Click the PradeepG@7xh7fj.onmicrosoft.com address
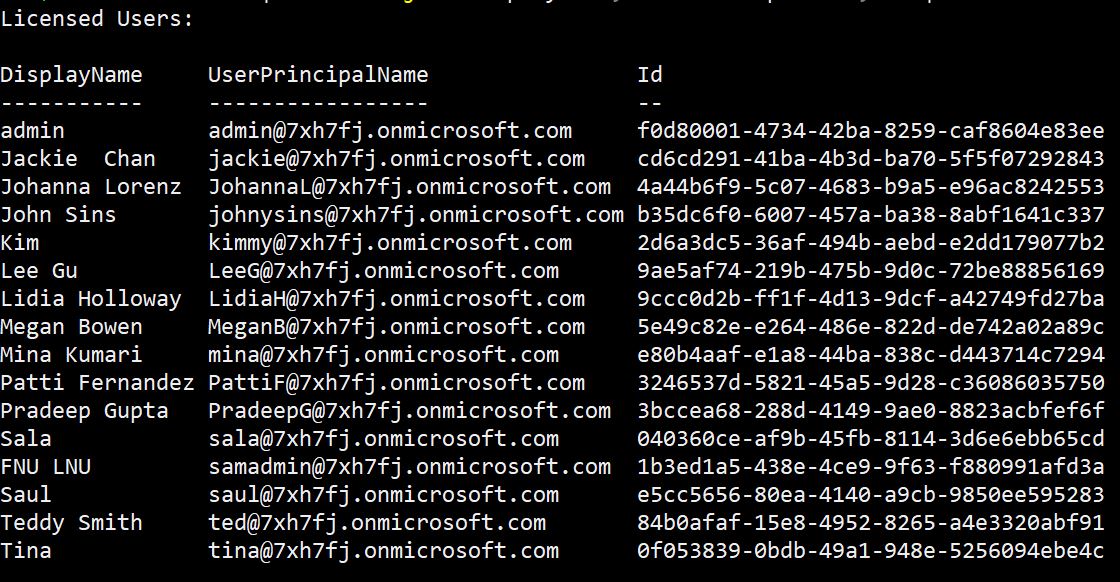Image resolution: width=1120 pixels, height=582 pixels. (x=409, y=411)
